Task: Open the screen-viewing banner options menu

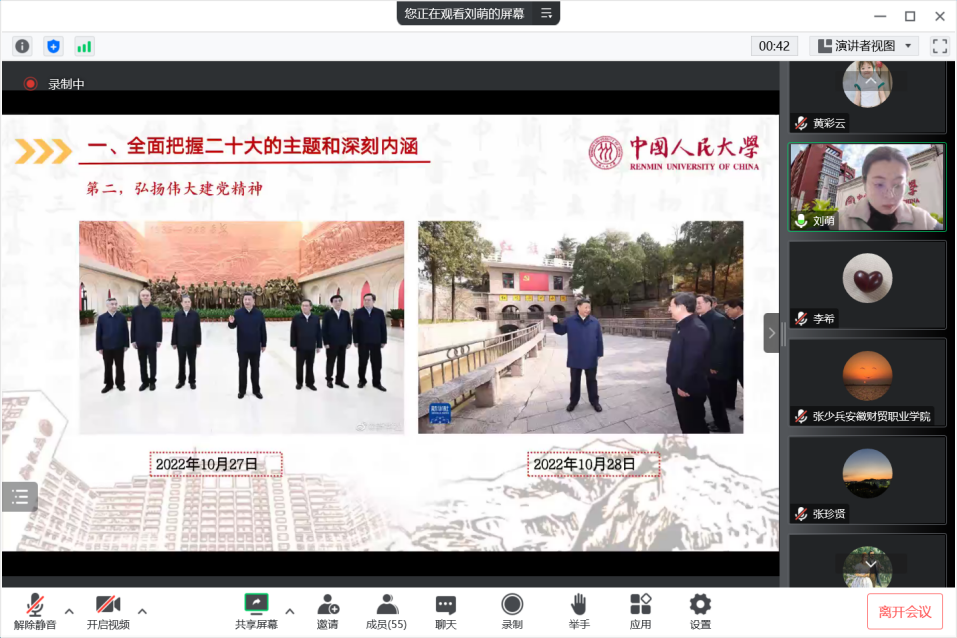Action: (x=546, y=13)
